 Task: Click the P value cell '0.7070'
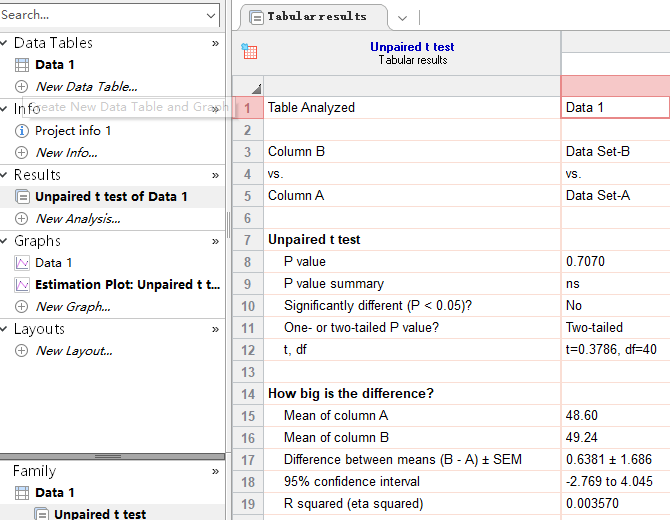[x=616, y=261]
